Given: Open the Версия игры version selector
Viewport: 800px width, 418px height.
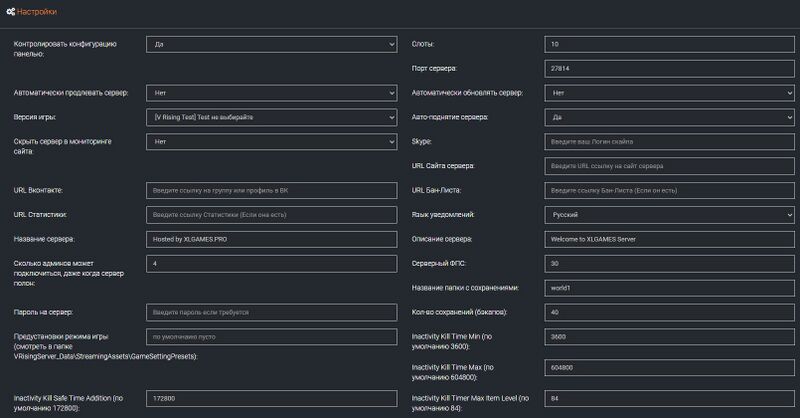Looking at the screenshot, I should tap(272, 117).
